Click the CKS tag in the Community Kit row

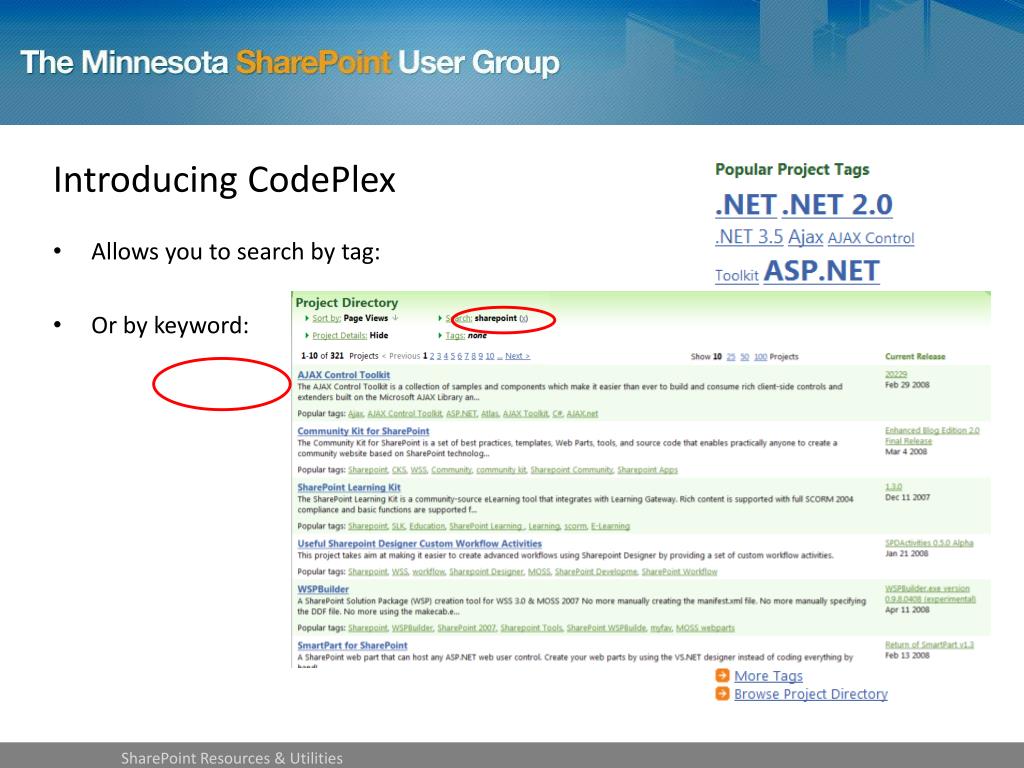(399, 470)
